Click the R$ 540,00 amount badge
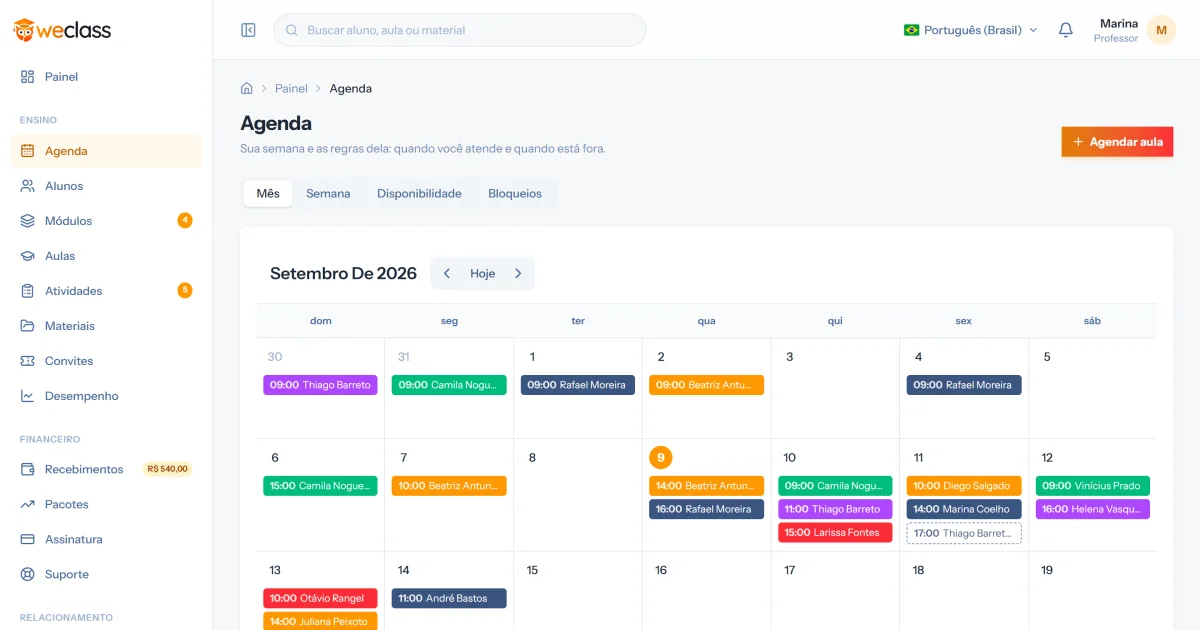This screenshot has width=1200, height=630. [x=167, y=469]
